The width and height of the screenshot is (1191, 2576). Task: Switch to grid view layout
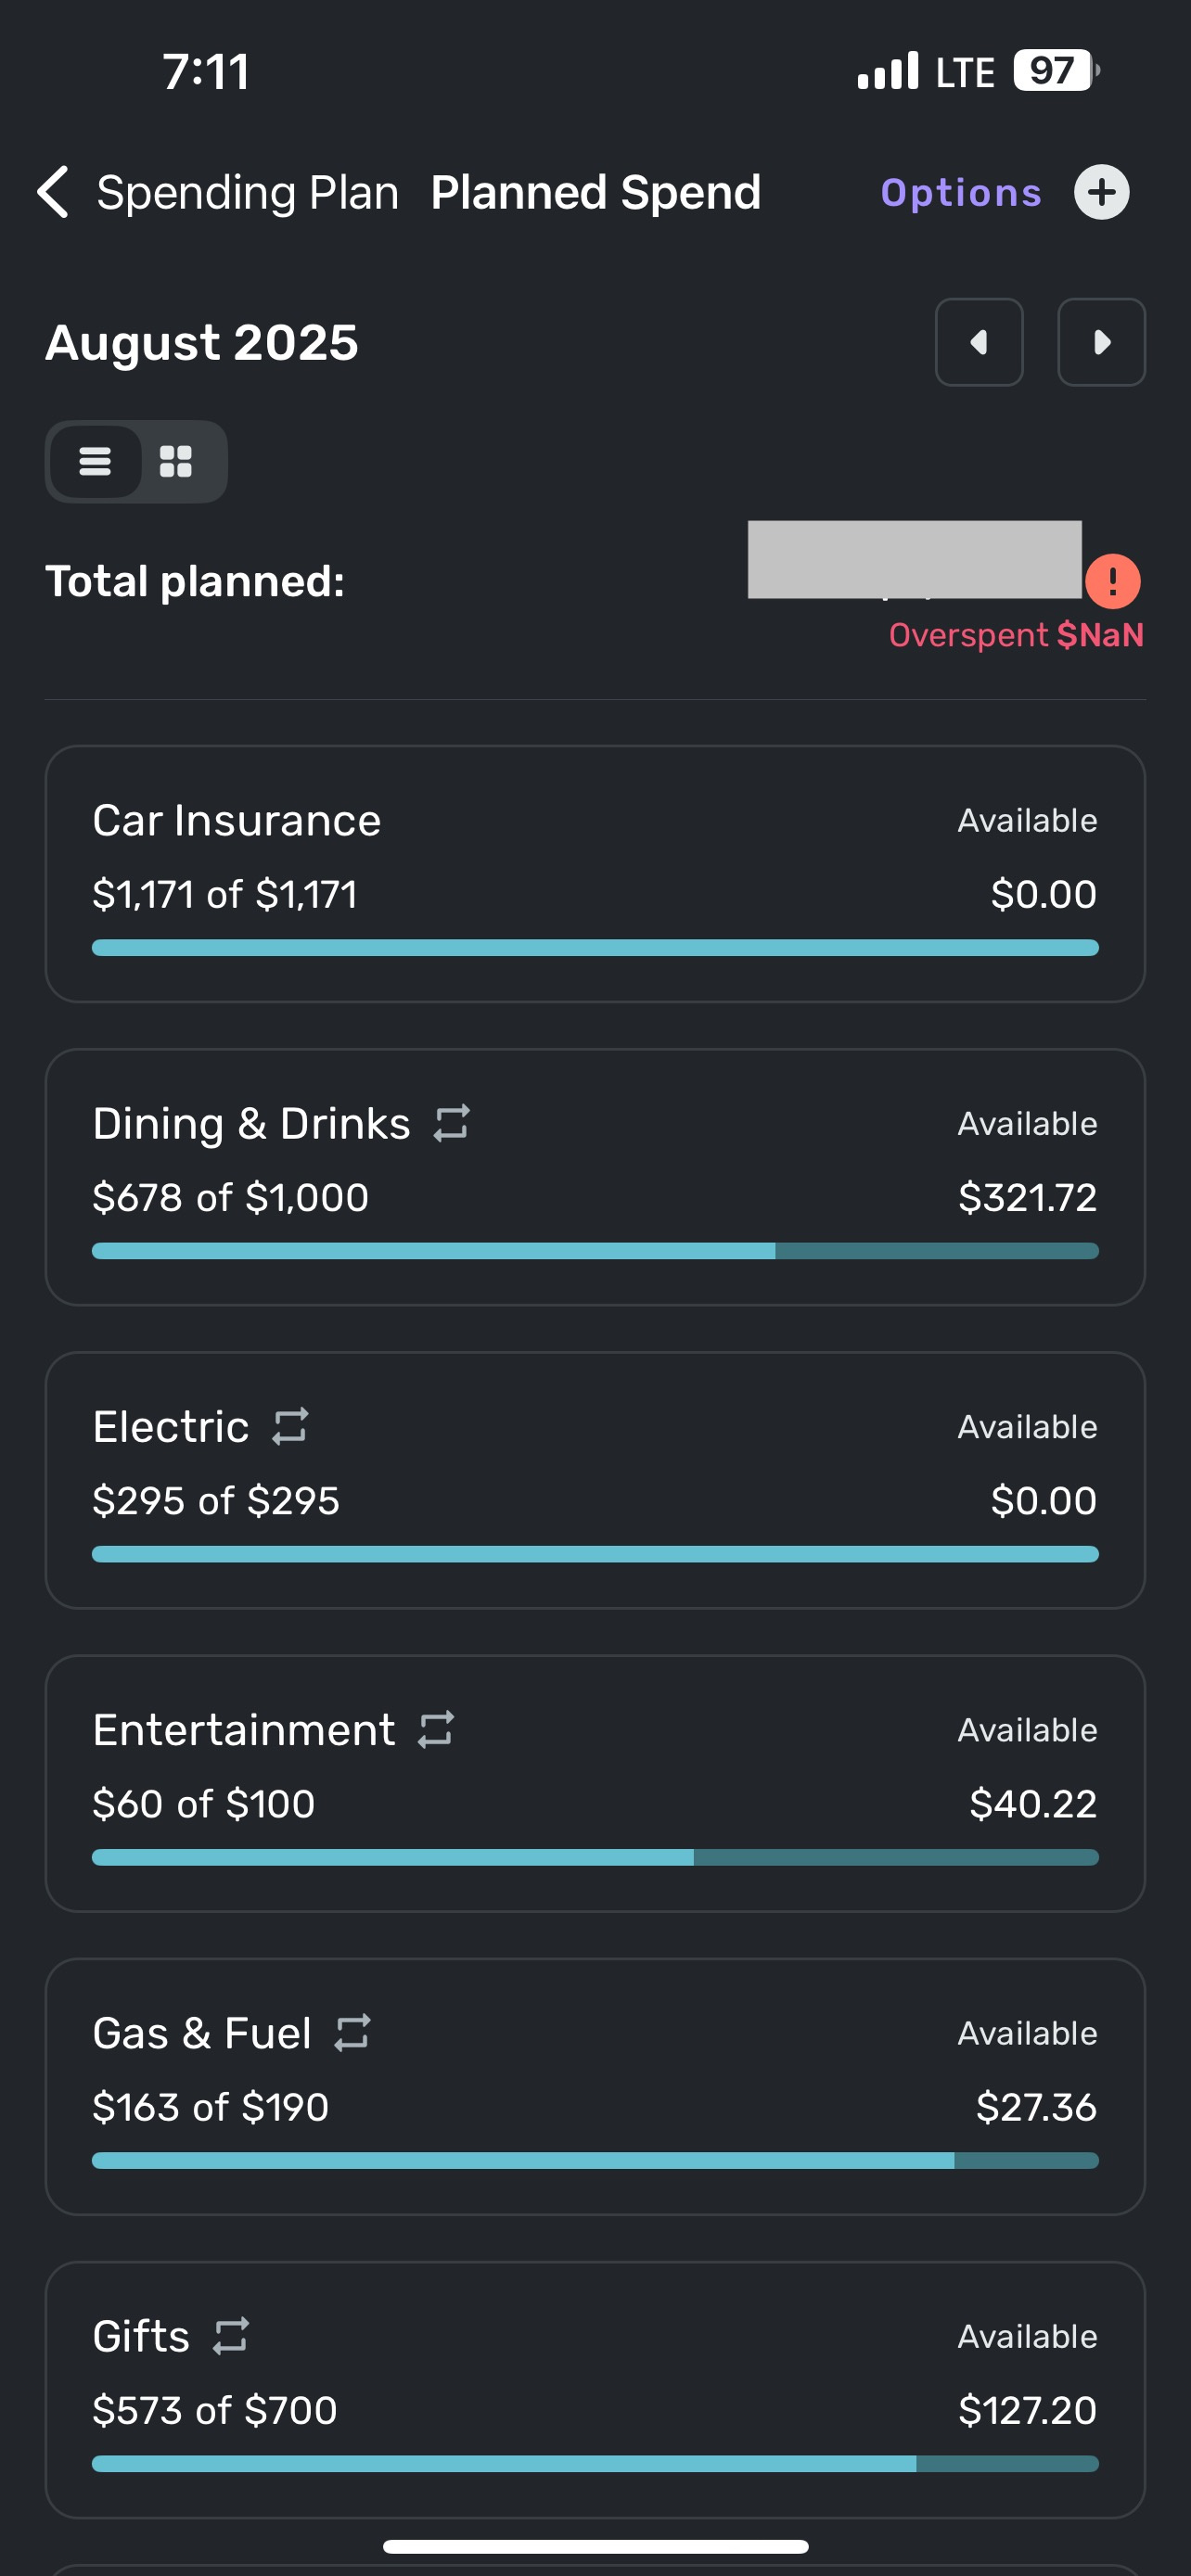[176, 461]
